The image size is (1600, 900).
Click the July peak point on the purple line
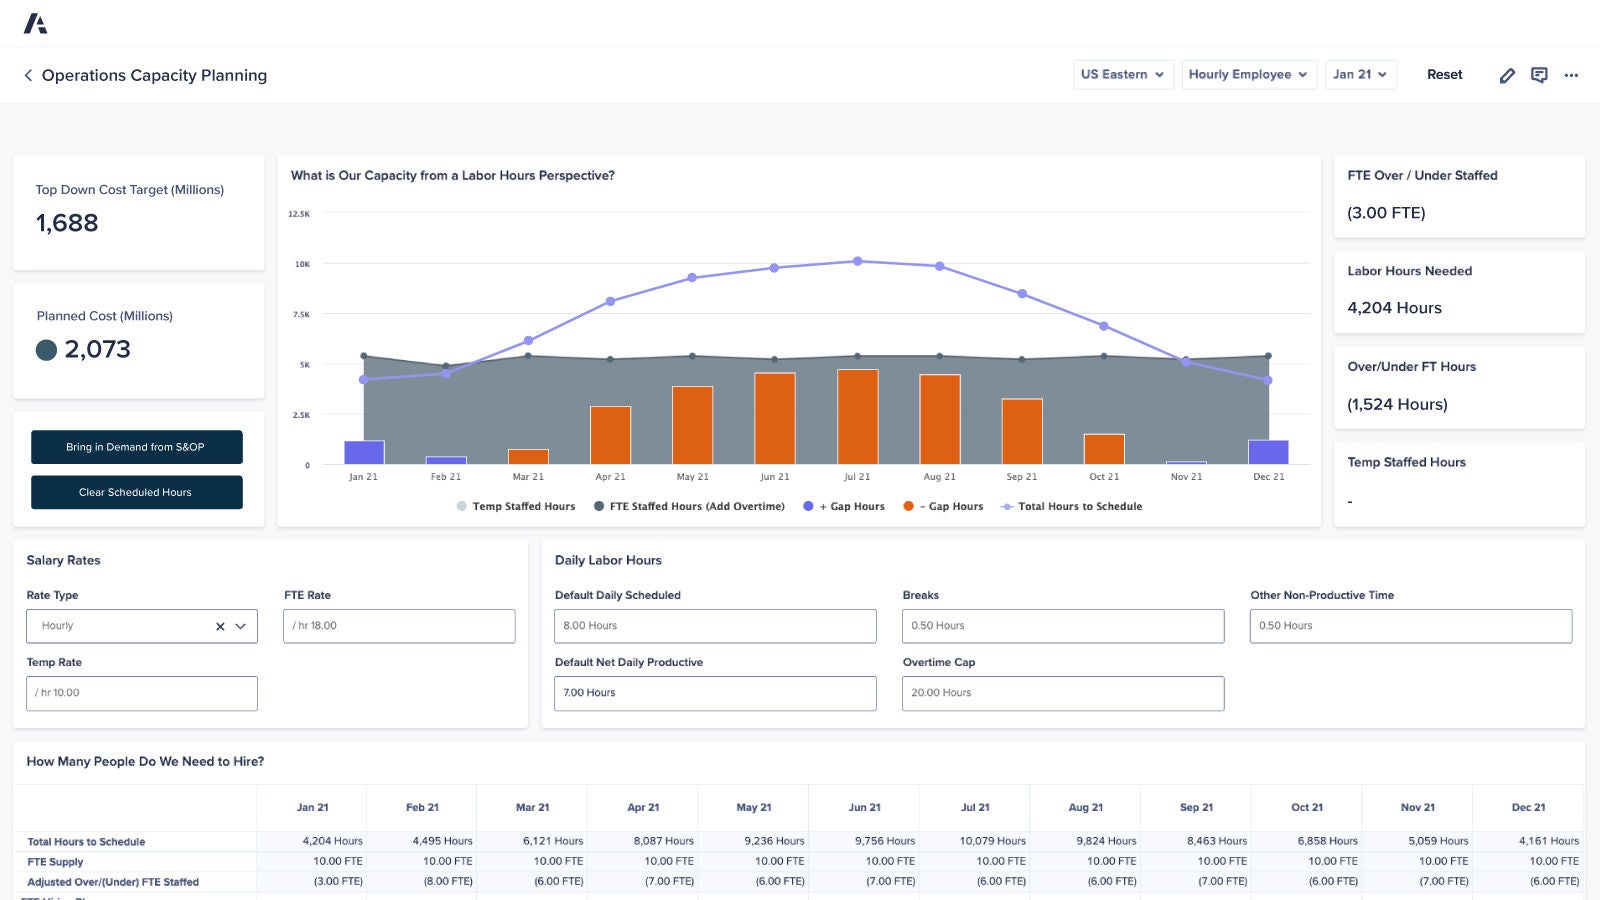click(x=856, y=260)
